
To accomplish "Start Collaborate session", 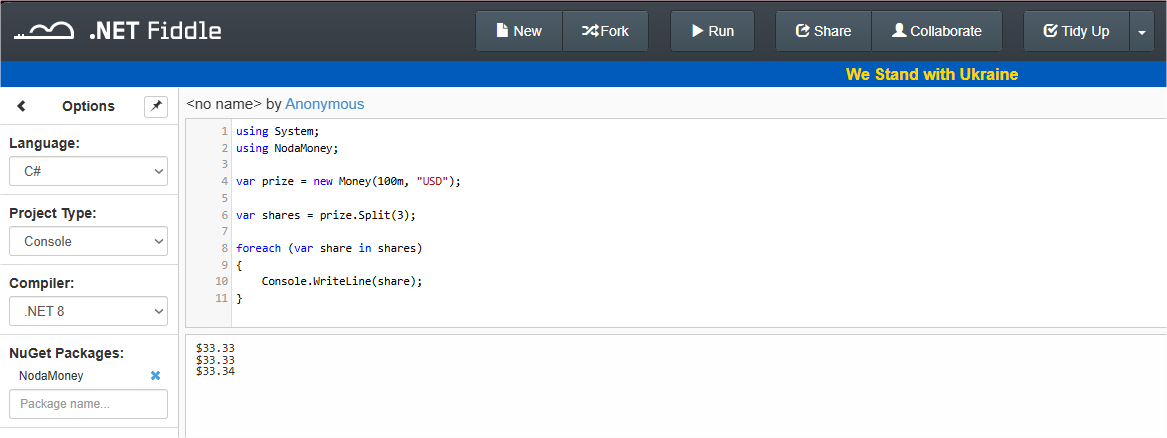I will [936, 31].
